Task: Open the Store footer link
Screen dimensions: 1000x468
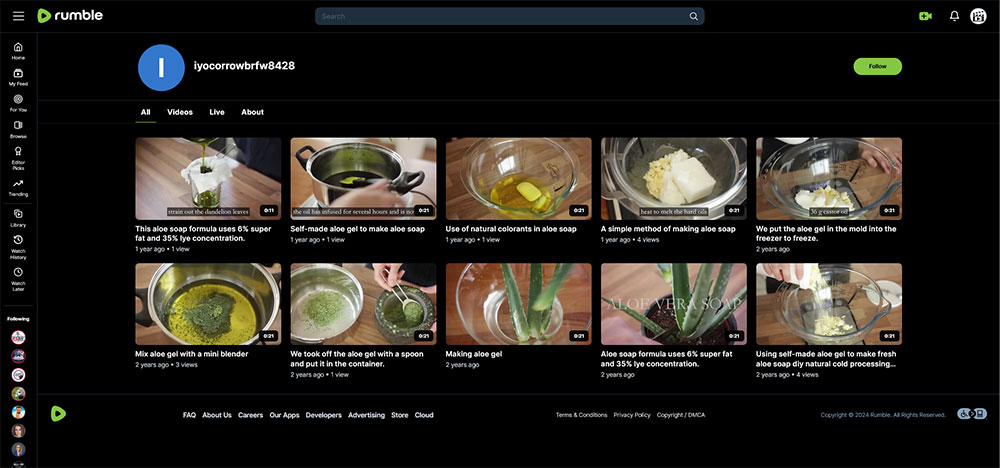Action: click(x=400, y=415)
